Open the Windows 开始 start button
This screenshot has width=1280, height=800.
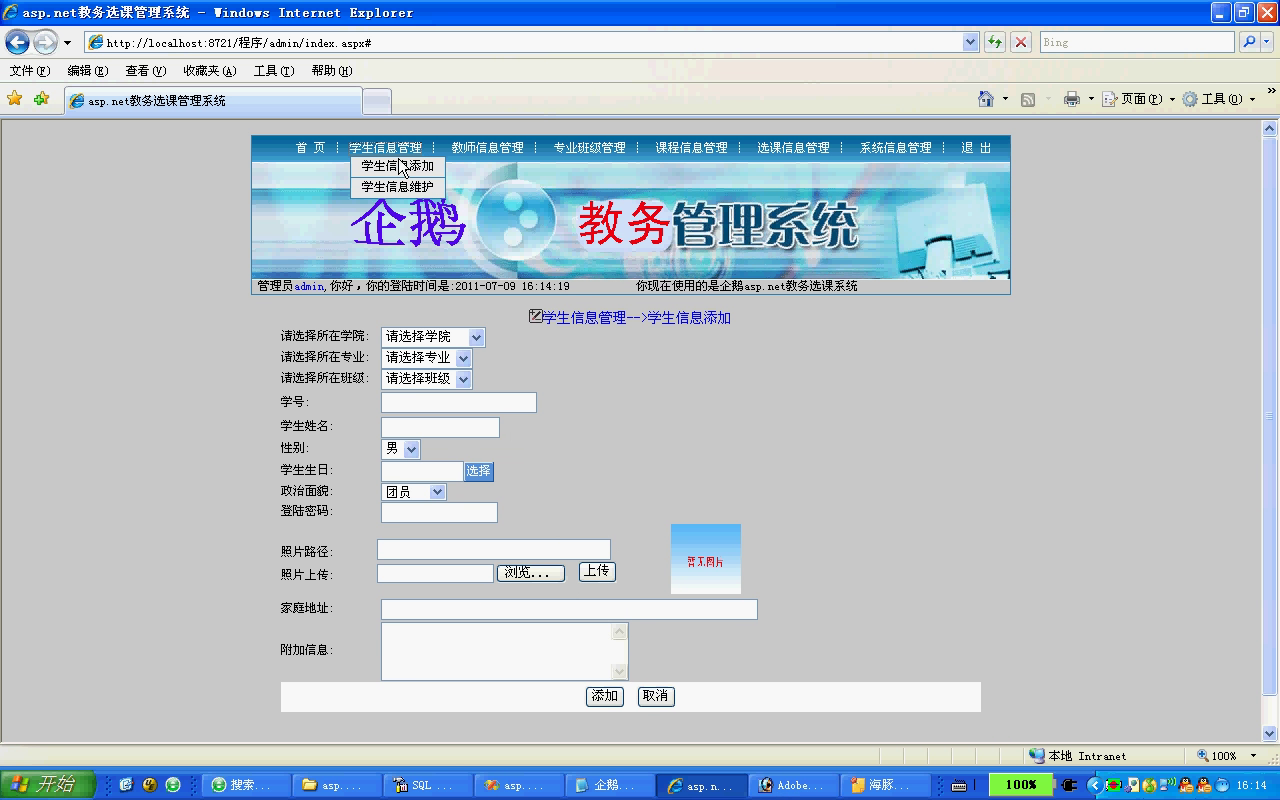tap(48, 785)
